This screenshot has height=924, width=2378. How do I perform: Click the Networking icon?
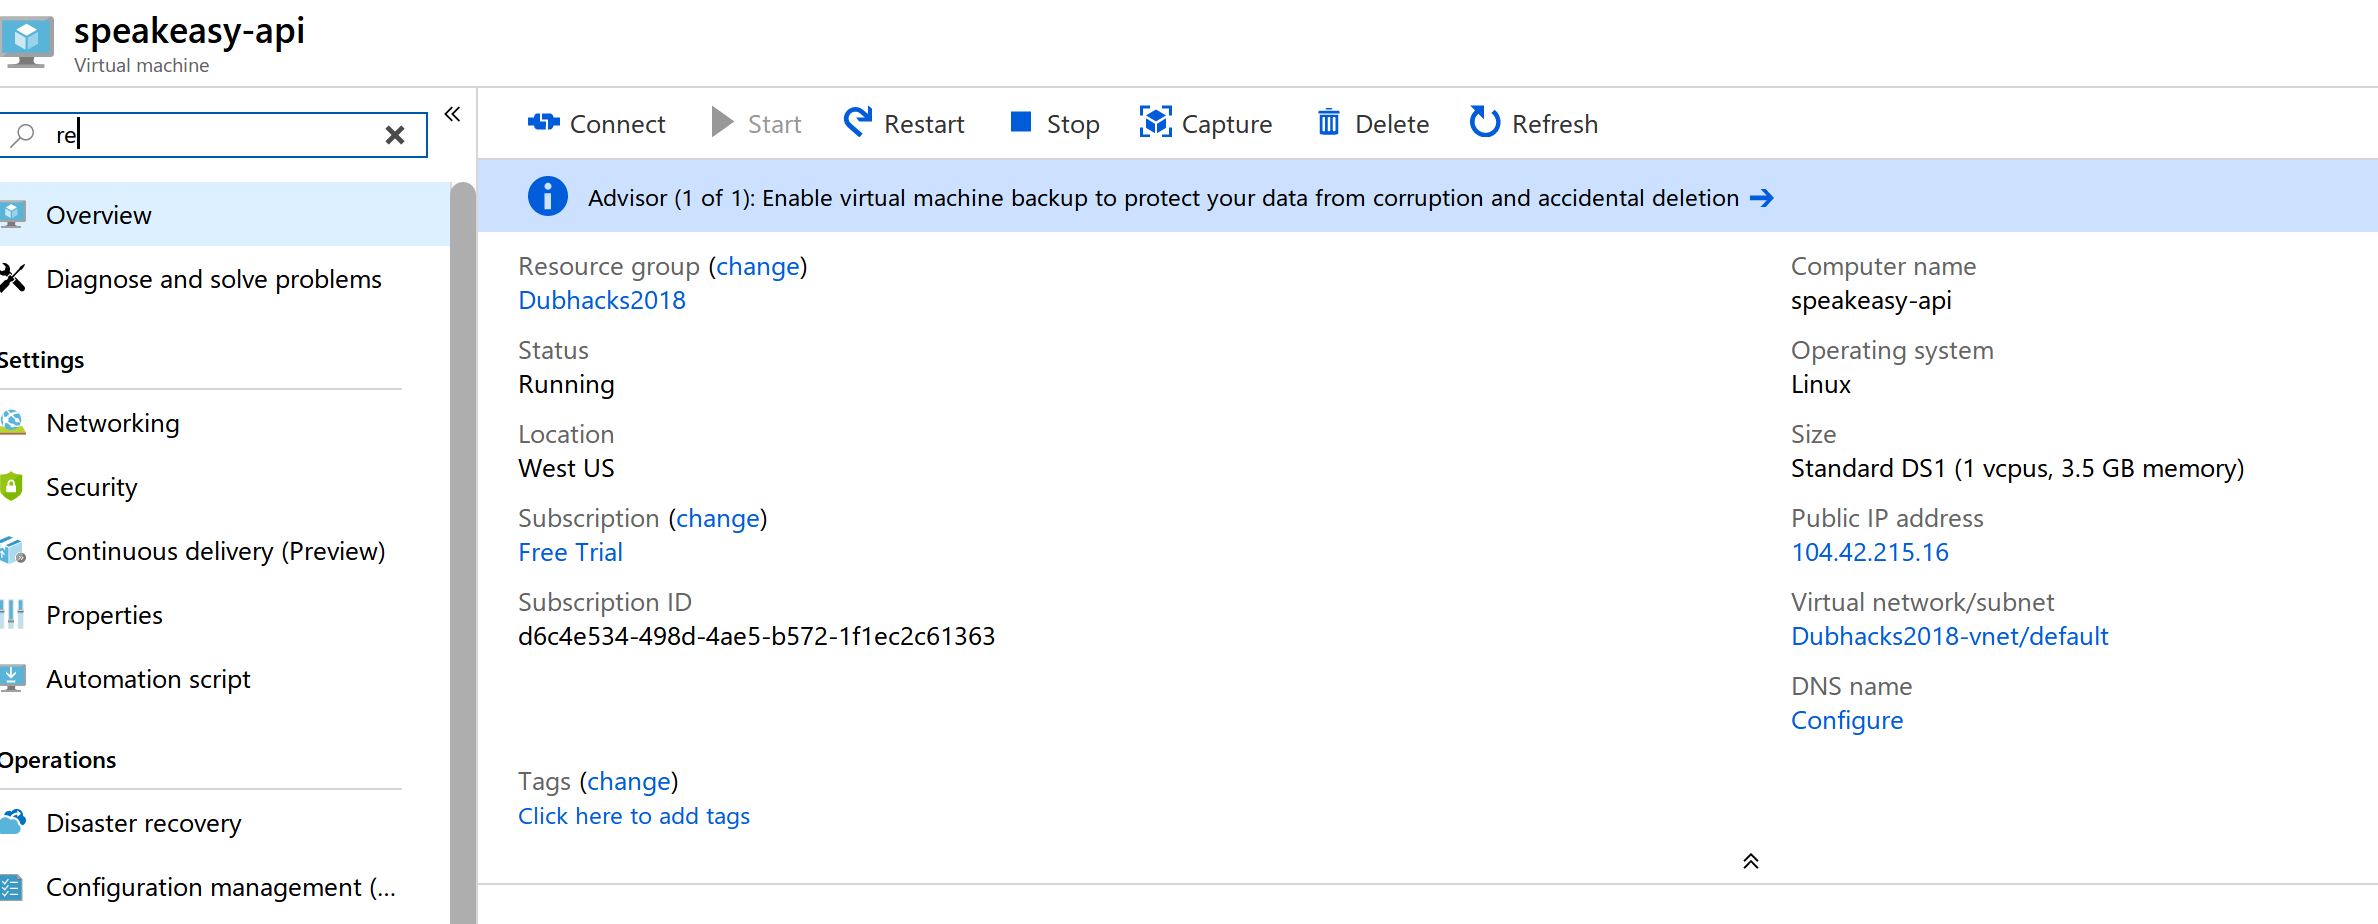(x=12, y=423)
